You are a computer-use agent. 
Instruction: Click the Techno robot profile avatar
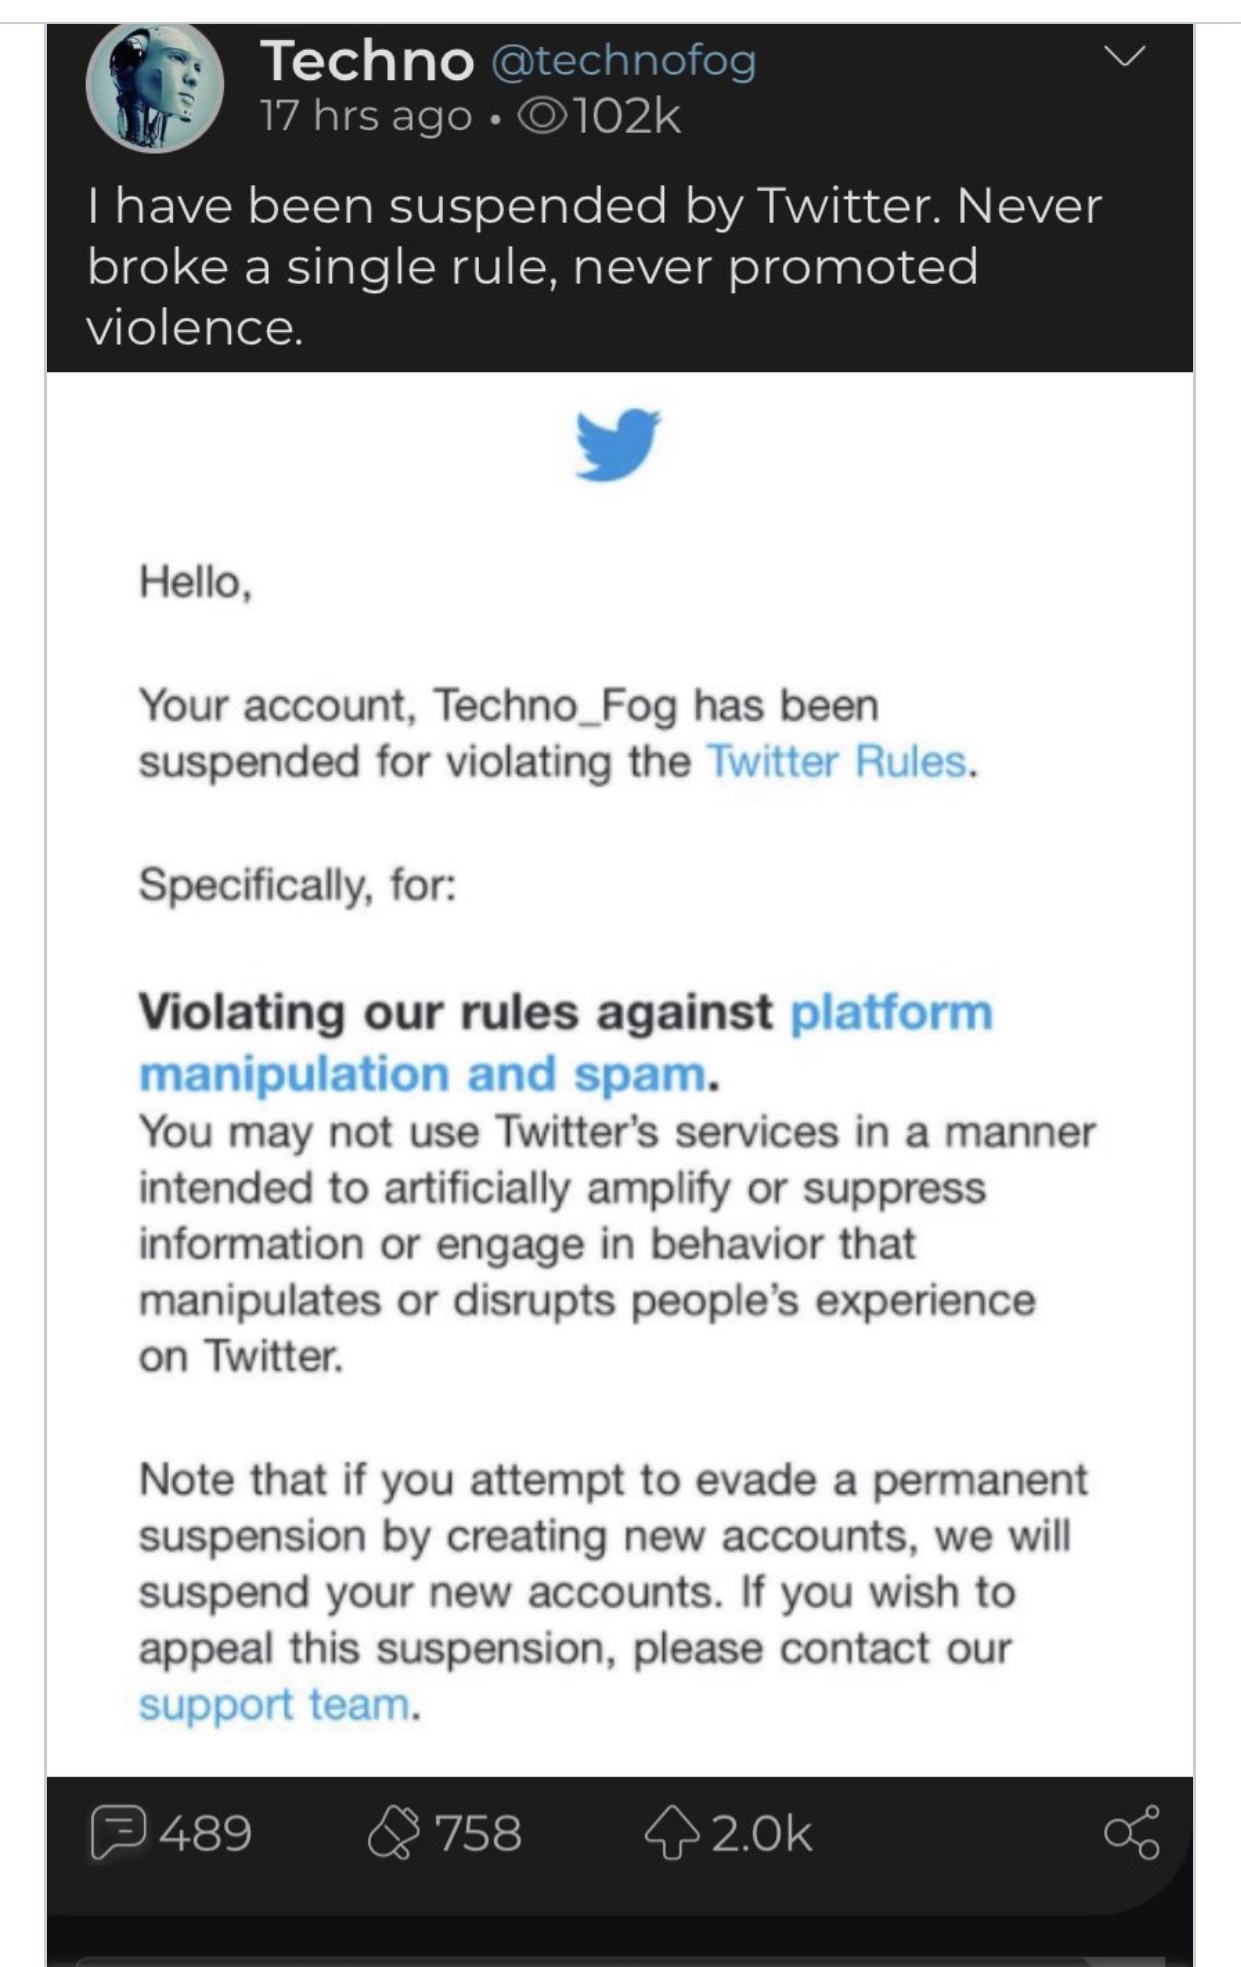(155, 88)
